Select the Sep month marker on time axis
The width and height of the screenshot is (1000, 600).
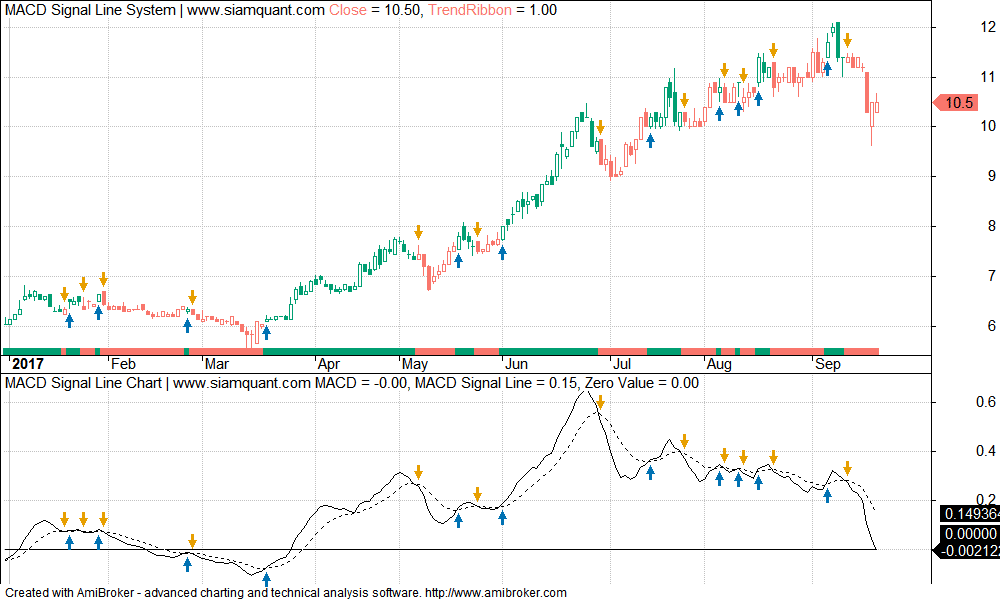[x=826, y=363]
